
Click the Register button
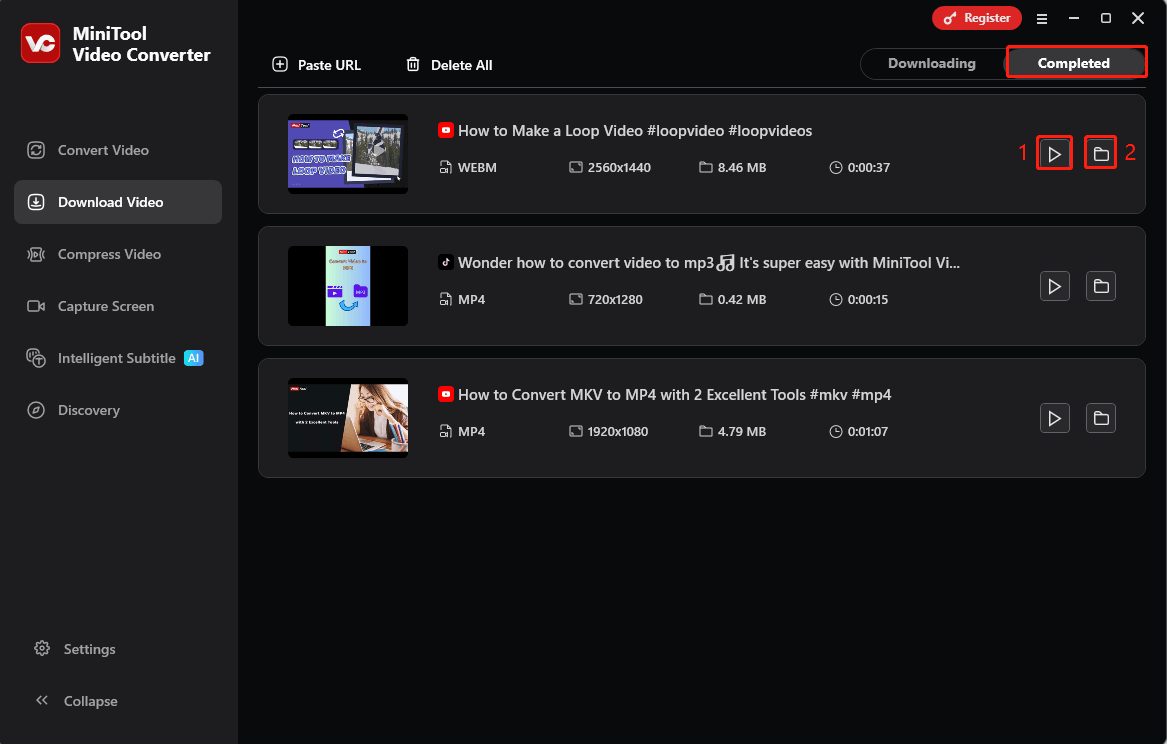[x=976, y=17]
